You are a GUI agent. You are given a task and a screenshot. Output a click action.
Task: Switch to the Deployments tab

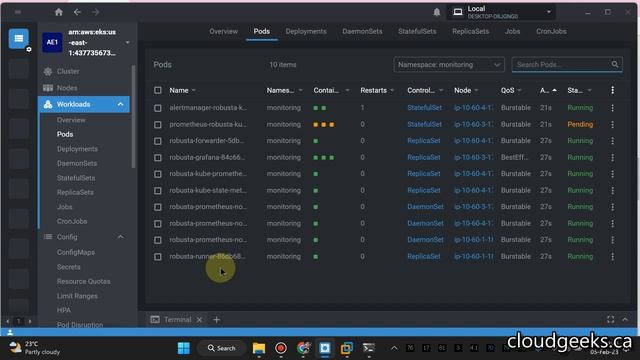306,31
